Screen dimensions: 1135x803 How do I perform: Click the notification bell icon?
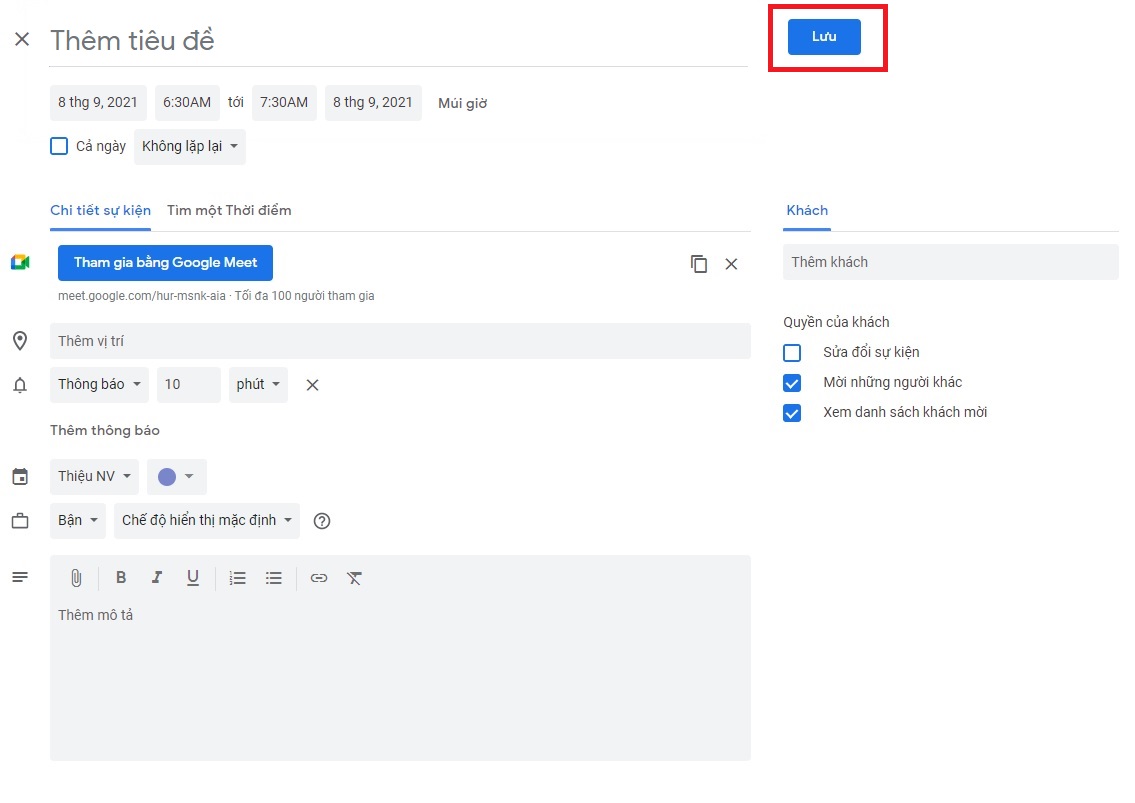20,384
